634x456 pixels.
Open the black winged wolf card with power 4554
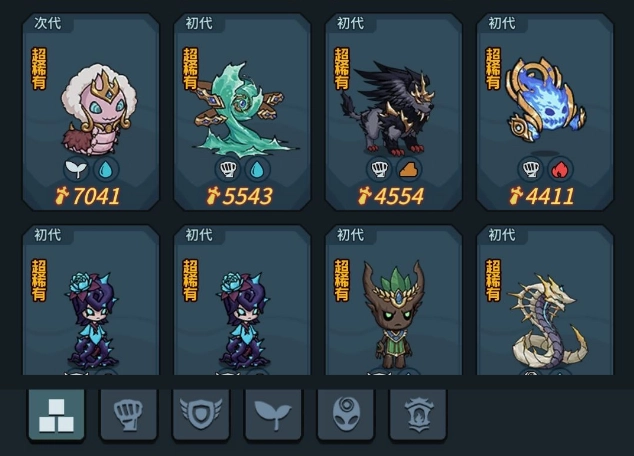394,112
